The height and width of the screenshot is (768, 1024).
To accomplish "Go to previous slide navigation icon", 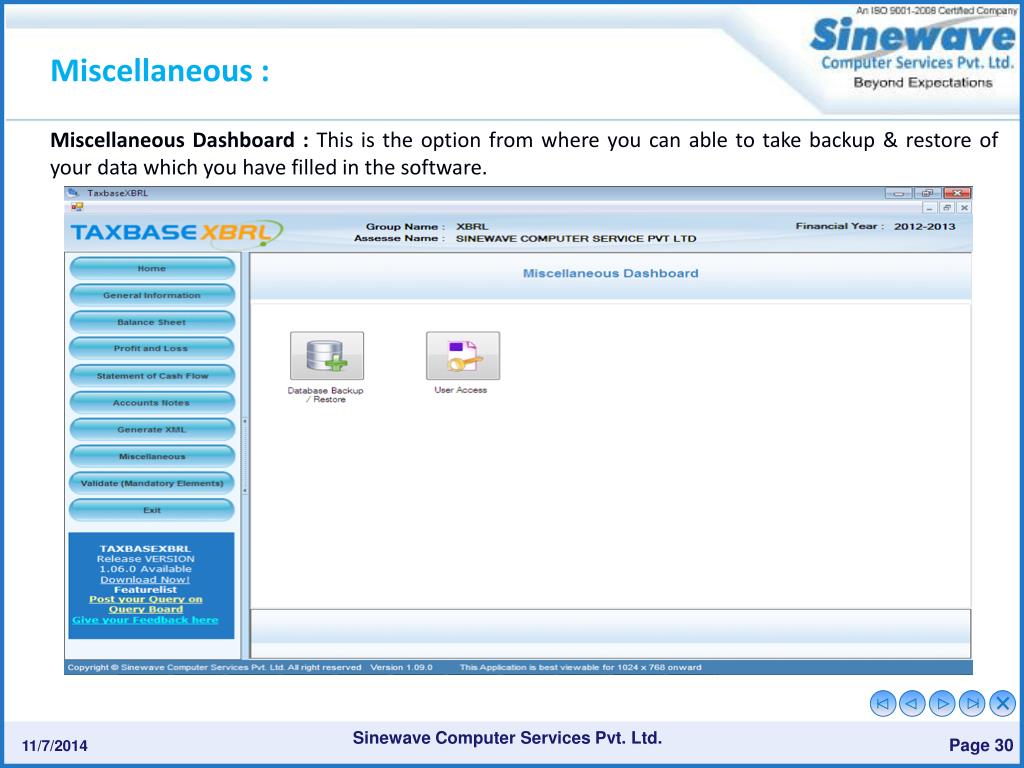I will [912, 703].
